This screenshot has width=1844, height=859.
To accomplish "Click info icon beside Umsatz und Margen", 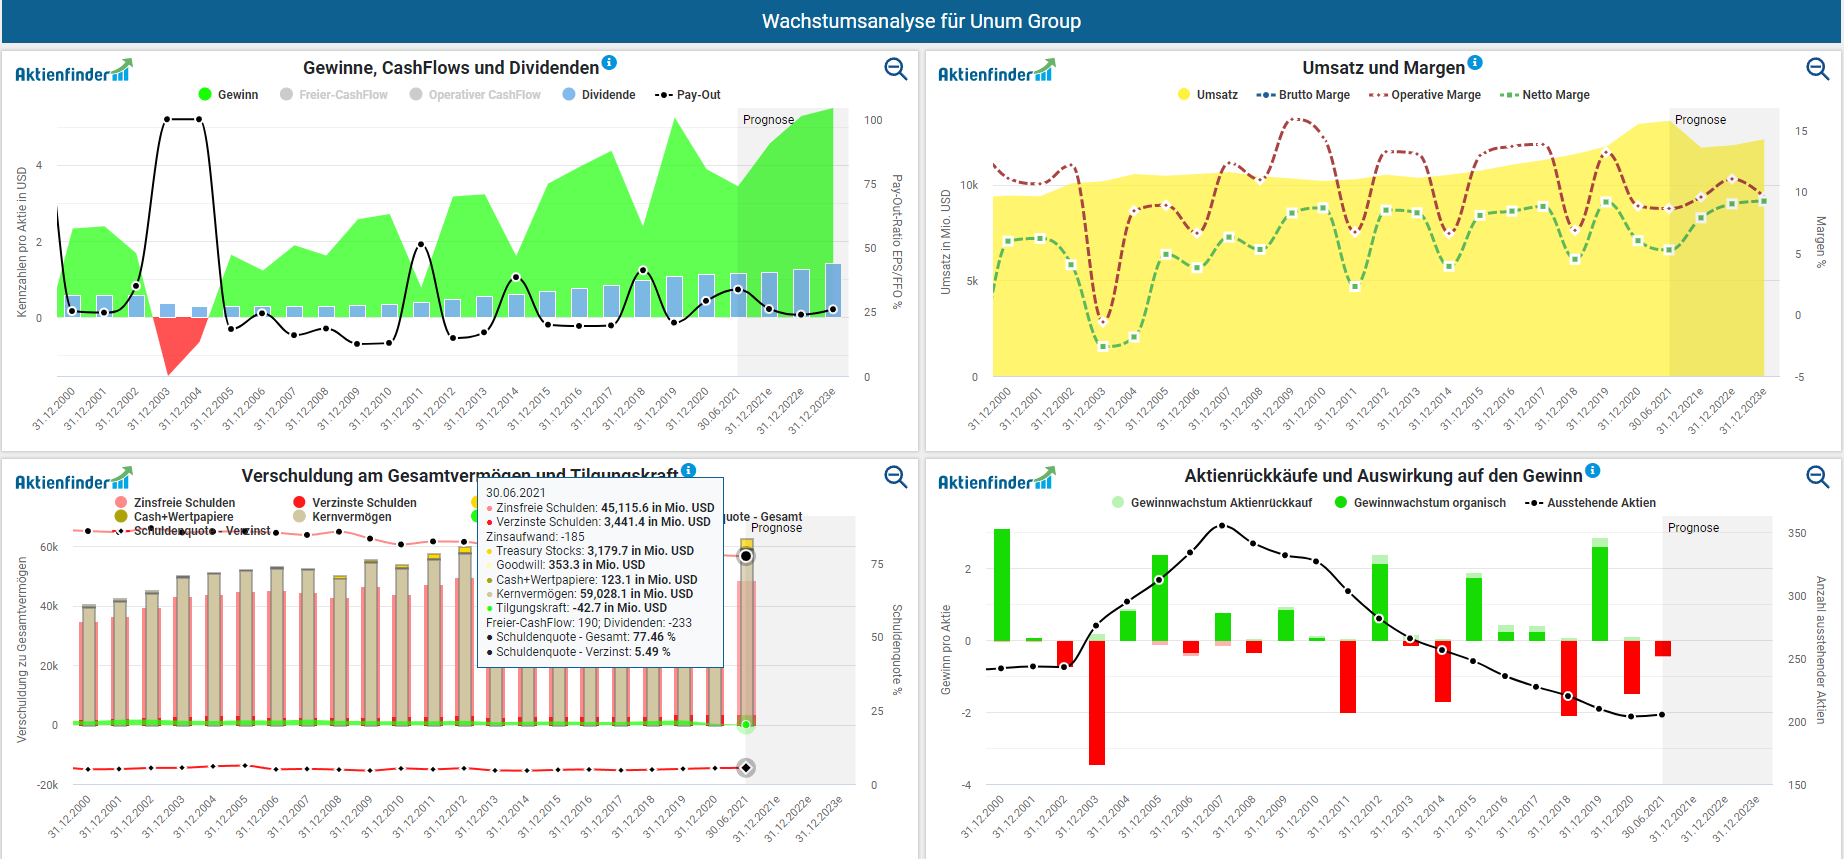I will tap(1475, 63).
